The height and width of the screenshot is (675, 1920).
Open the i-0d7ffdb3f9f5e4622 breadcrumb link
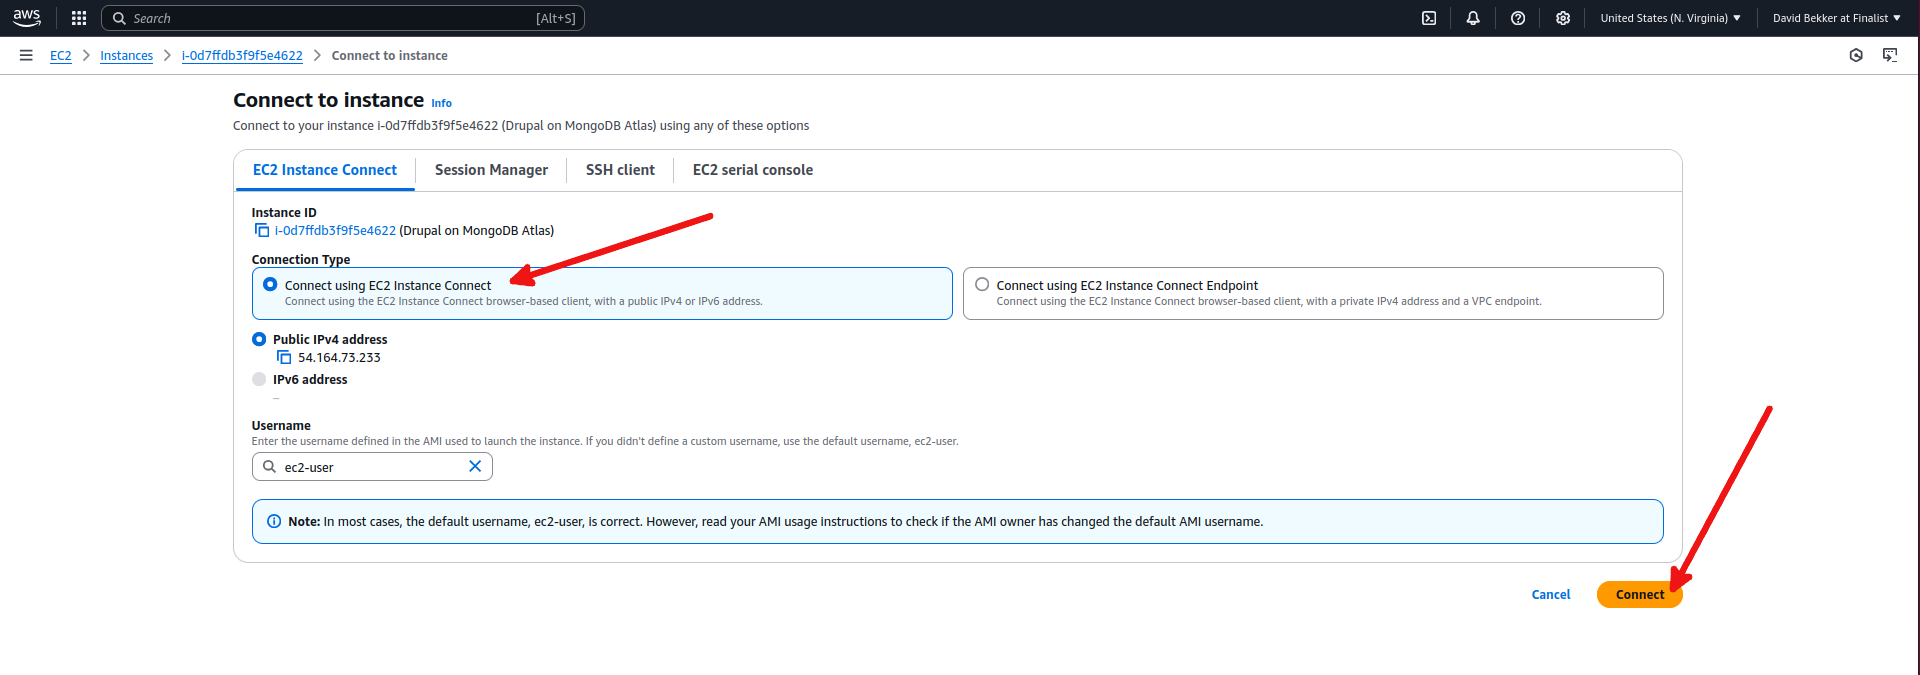[242, 56]
